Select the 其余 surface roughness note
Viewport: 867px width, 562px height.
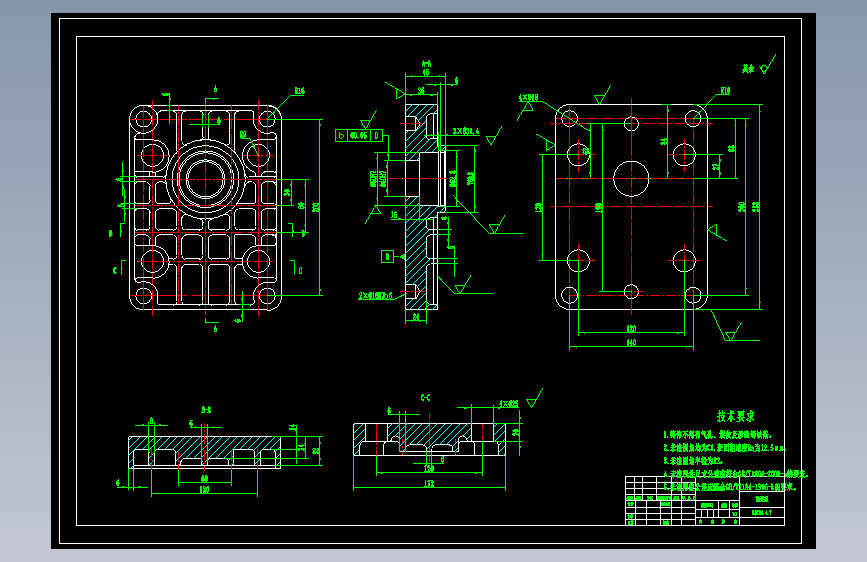pos(748,69)
